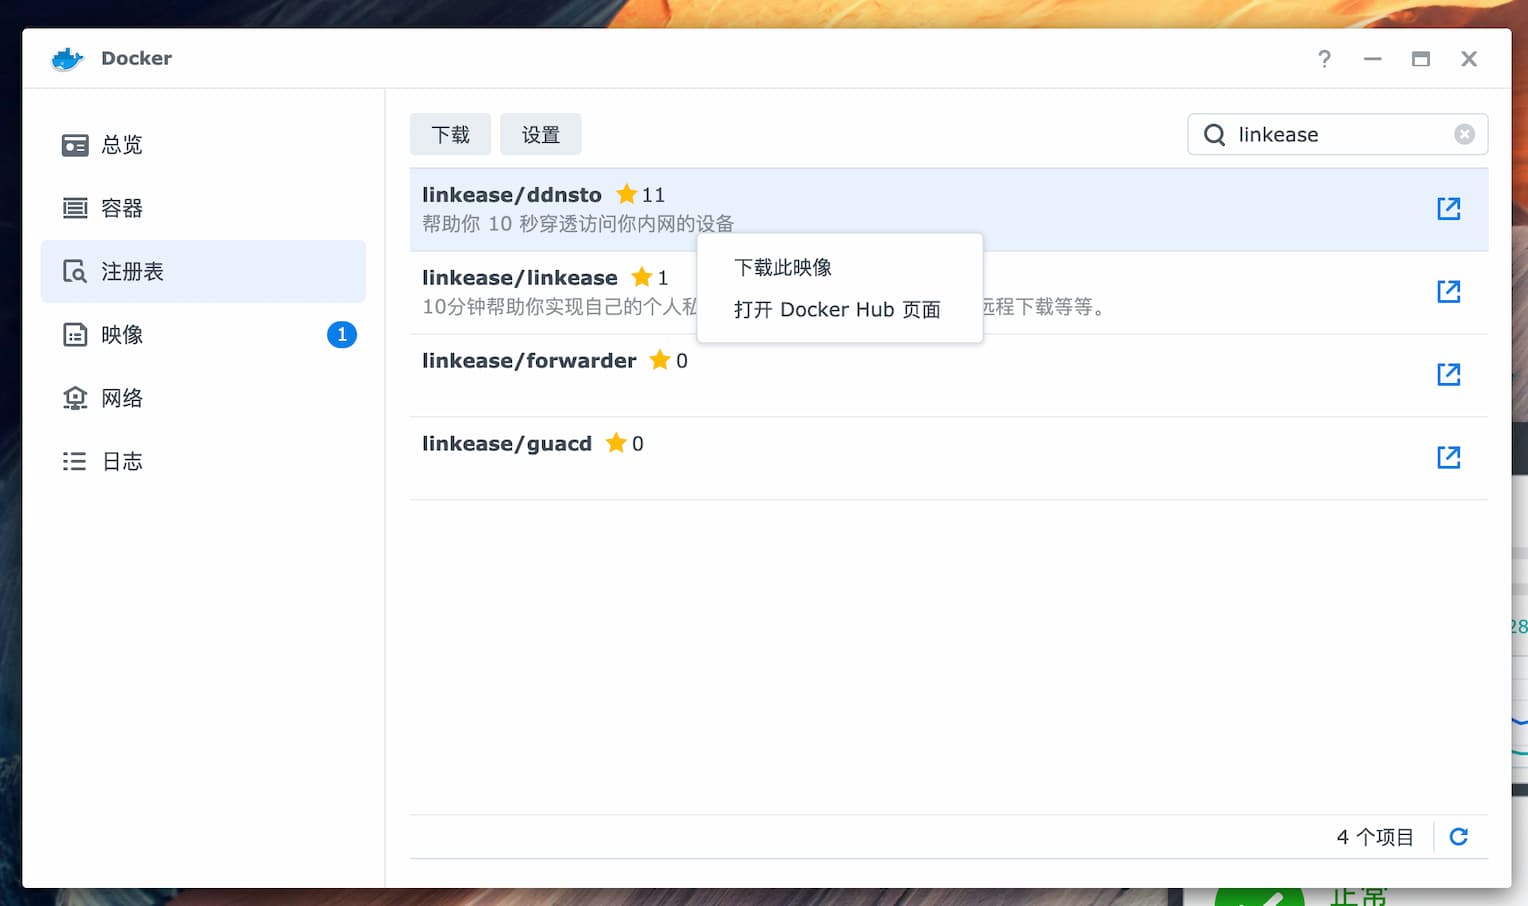The width and height of the screenshot is (1528, 906).
Task: Click the 总览 sidebar icon
Action: [75, 145]
